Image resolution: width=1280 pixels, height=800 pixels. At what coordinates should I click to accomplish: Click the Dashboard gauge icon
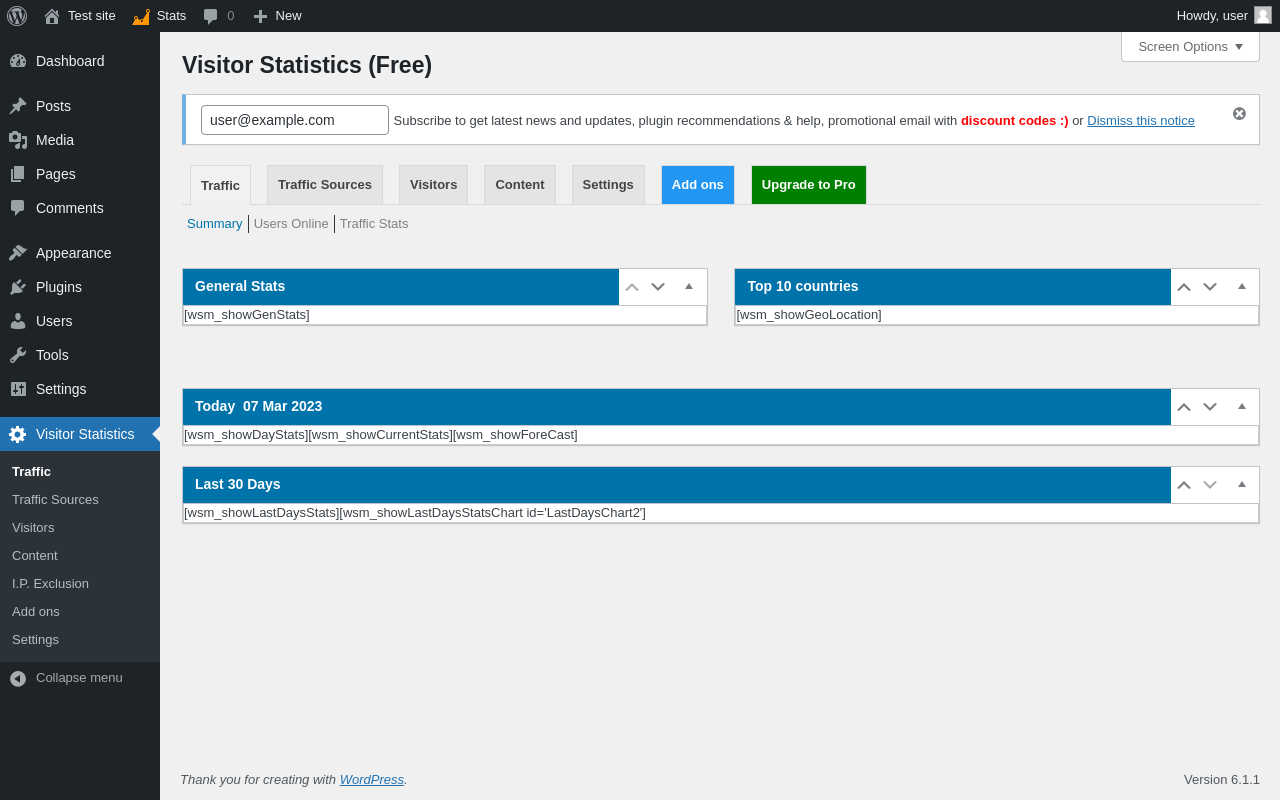click(18, 61)
